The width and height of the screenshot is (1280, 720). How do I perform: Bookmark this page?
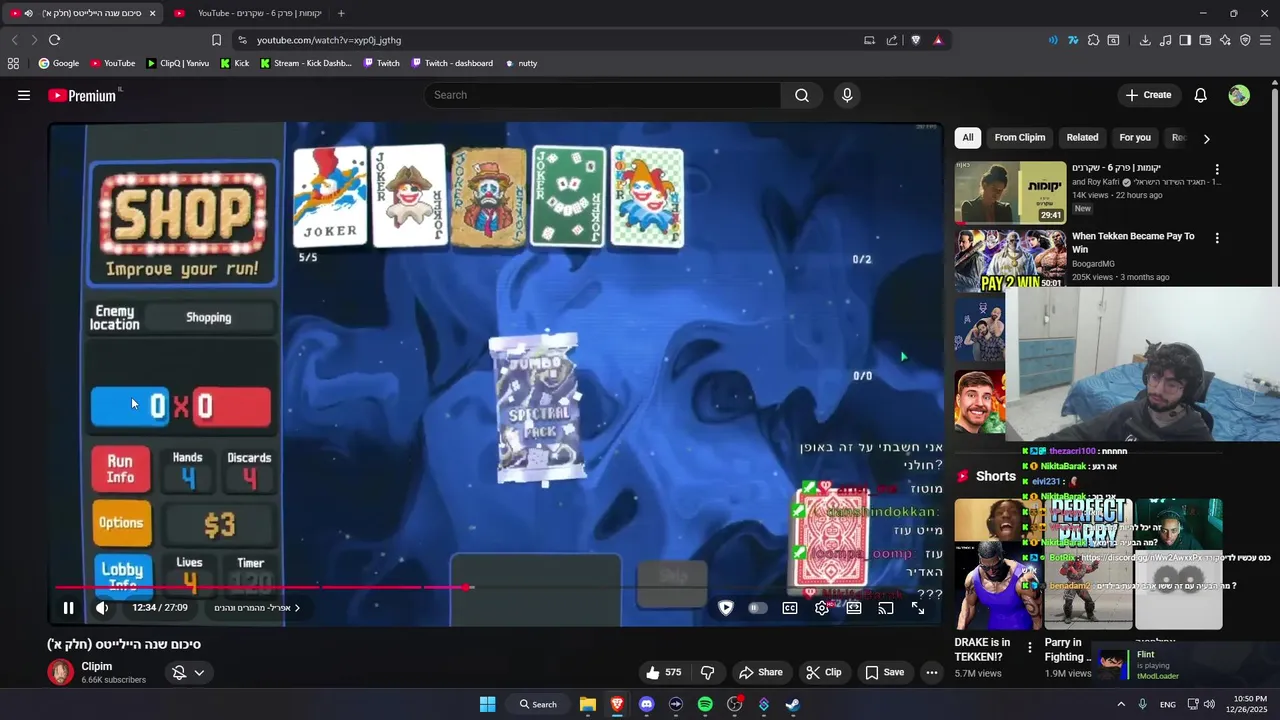[x=216, y=40]
